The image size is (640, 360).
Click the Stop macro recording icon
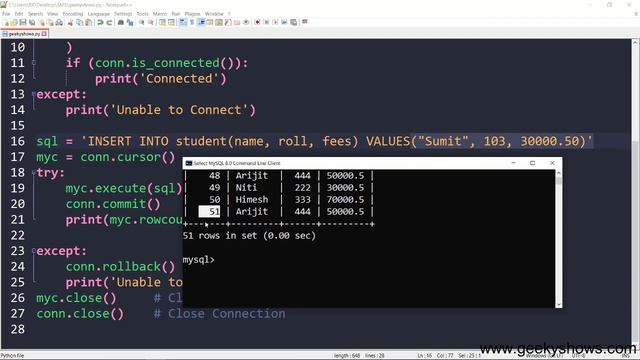266,22
